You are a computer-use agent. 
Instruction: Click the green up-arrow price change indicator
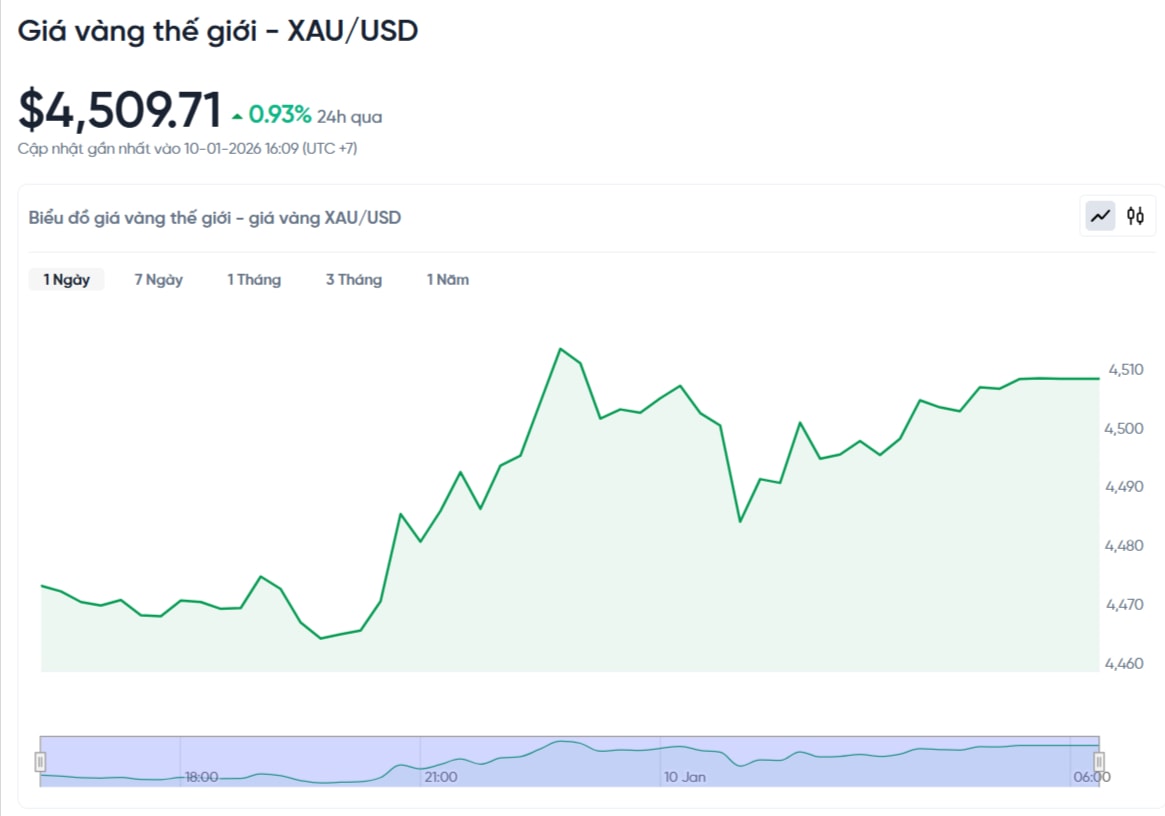(x=237, y=117)
